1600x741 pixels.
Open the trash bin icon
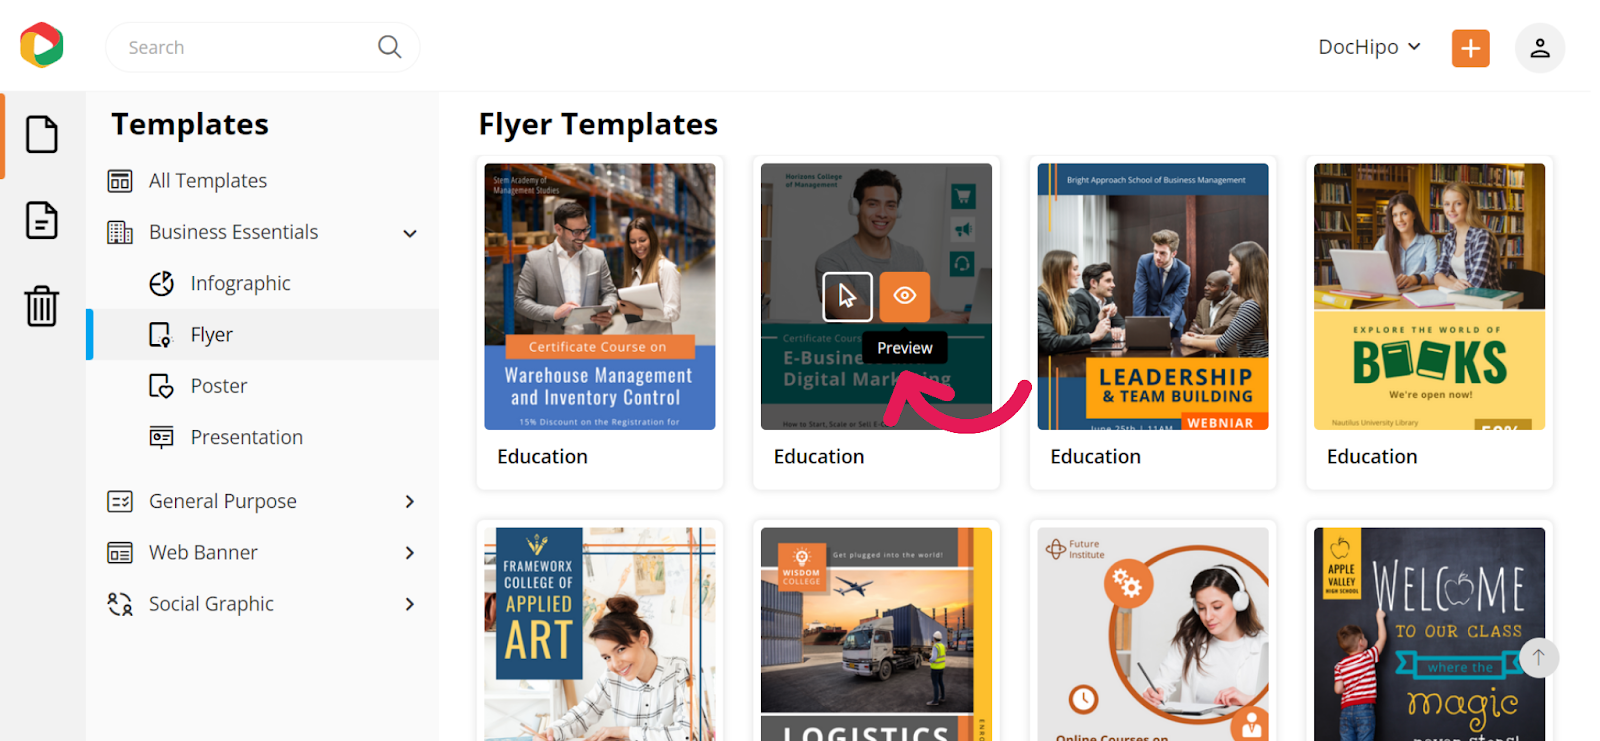(x=42, y=306)
